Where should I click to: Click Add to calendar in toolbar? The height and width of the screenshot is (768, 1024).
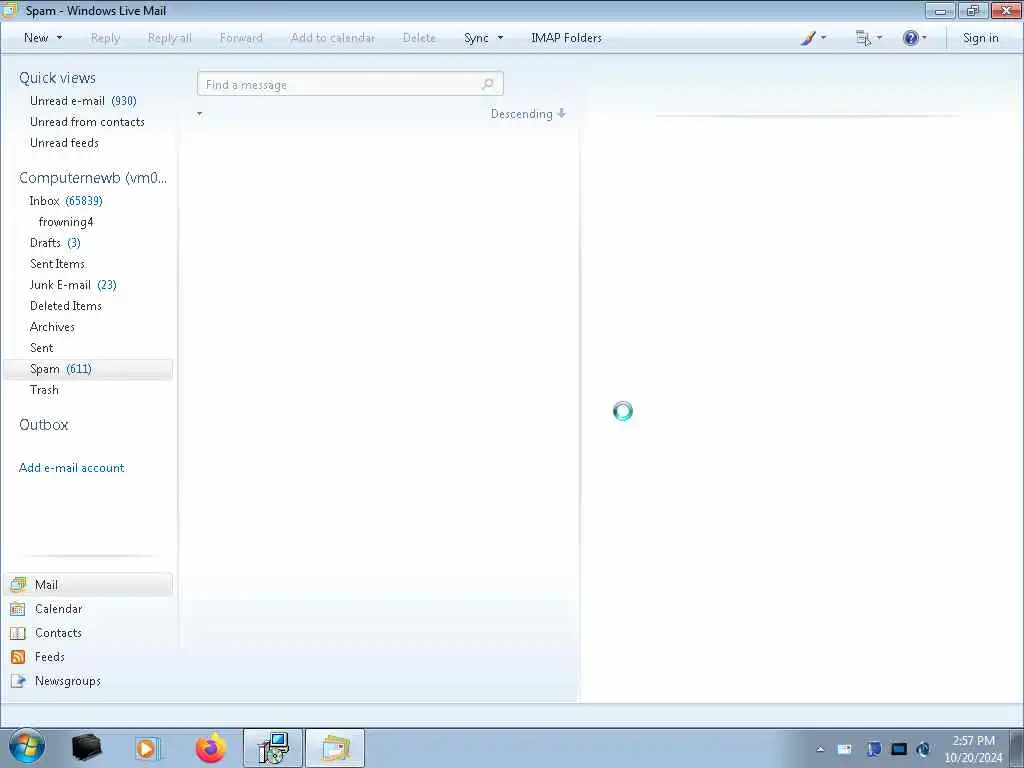332,38
